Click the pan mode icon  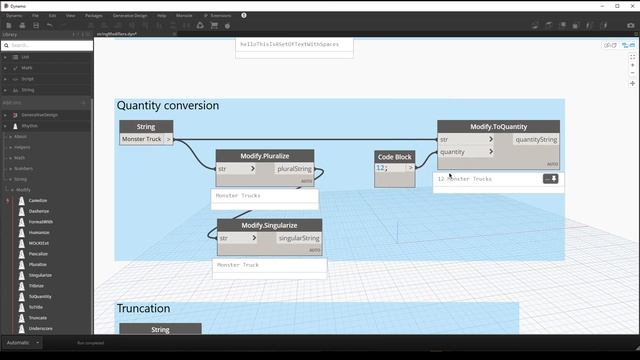(633, 83)
